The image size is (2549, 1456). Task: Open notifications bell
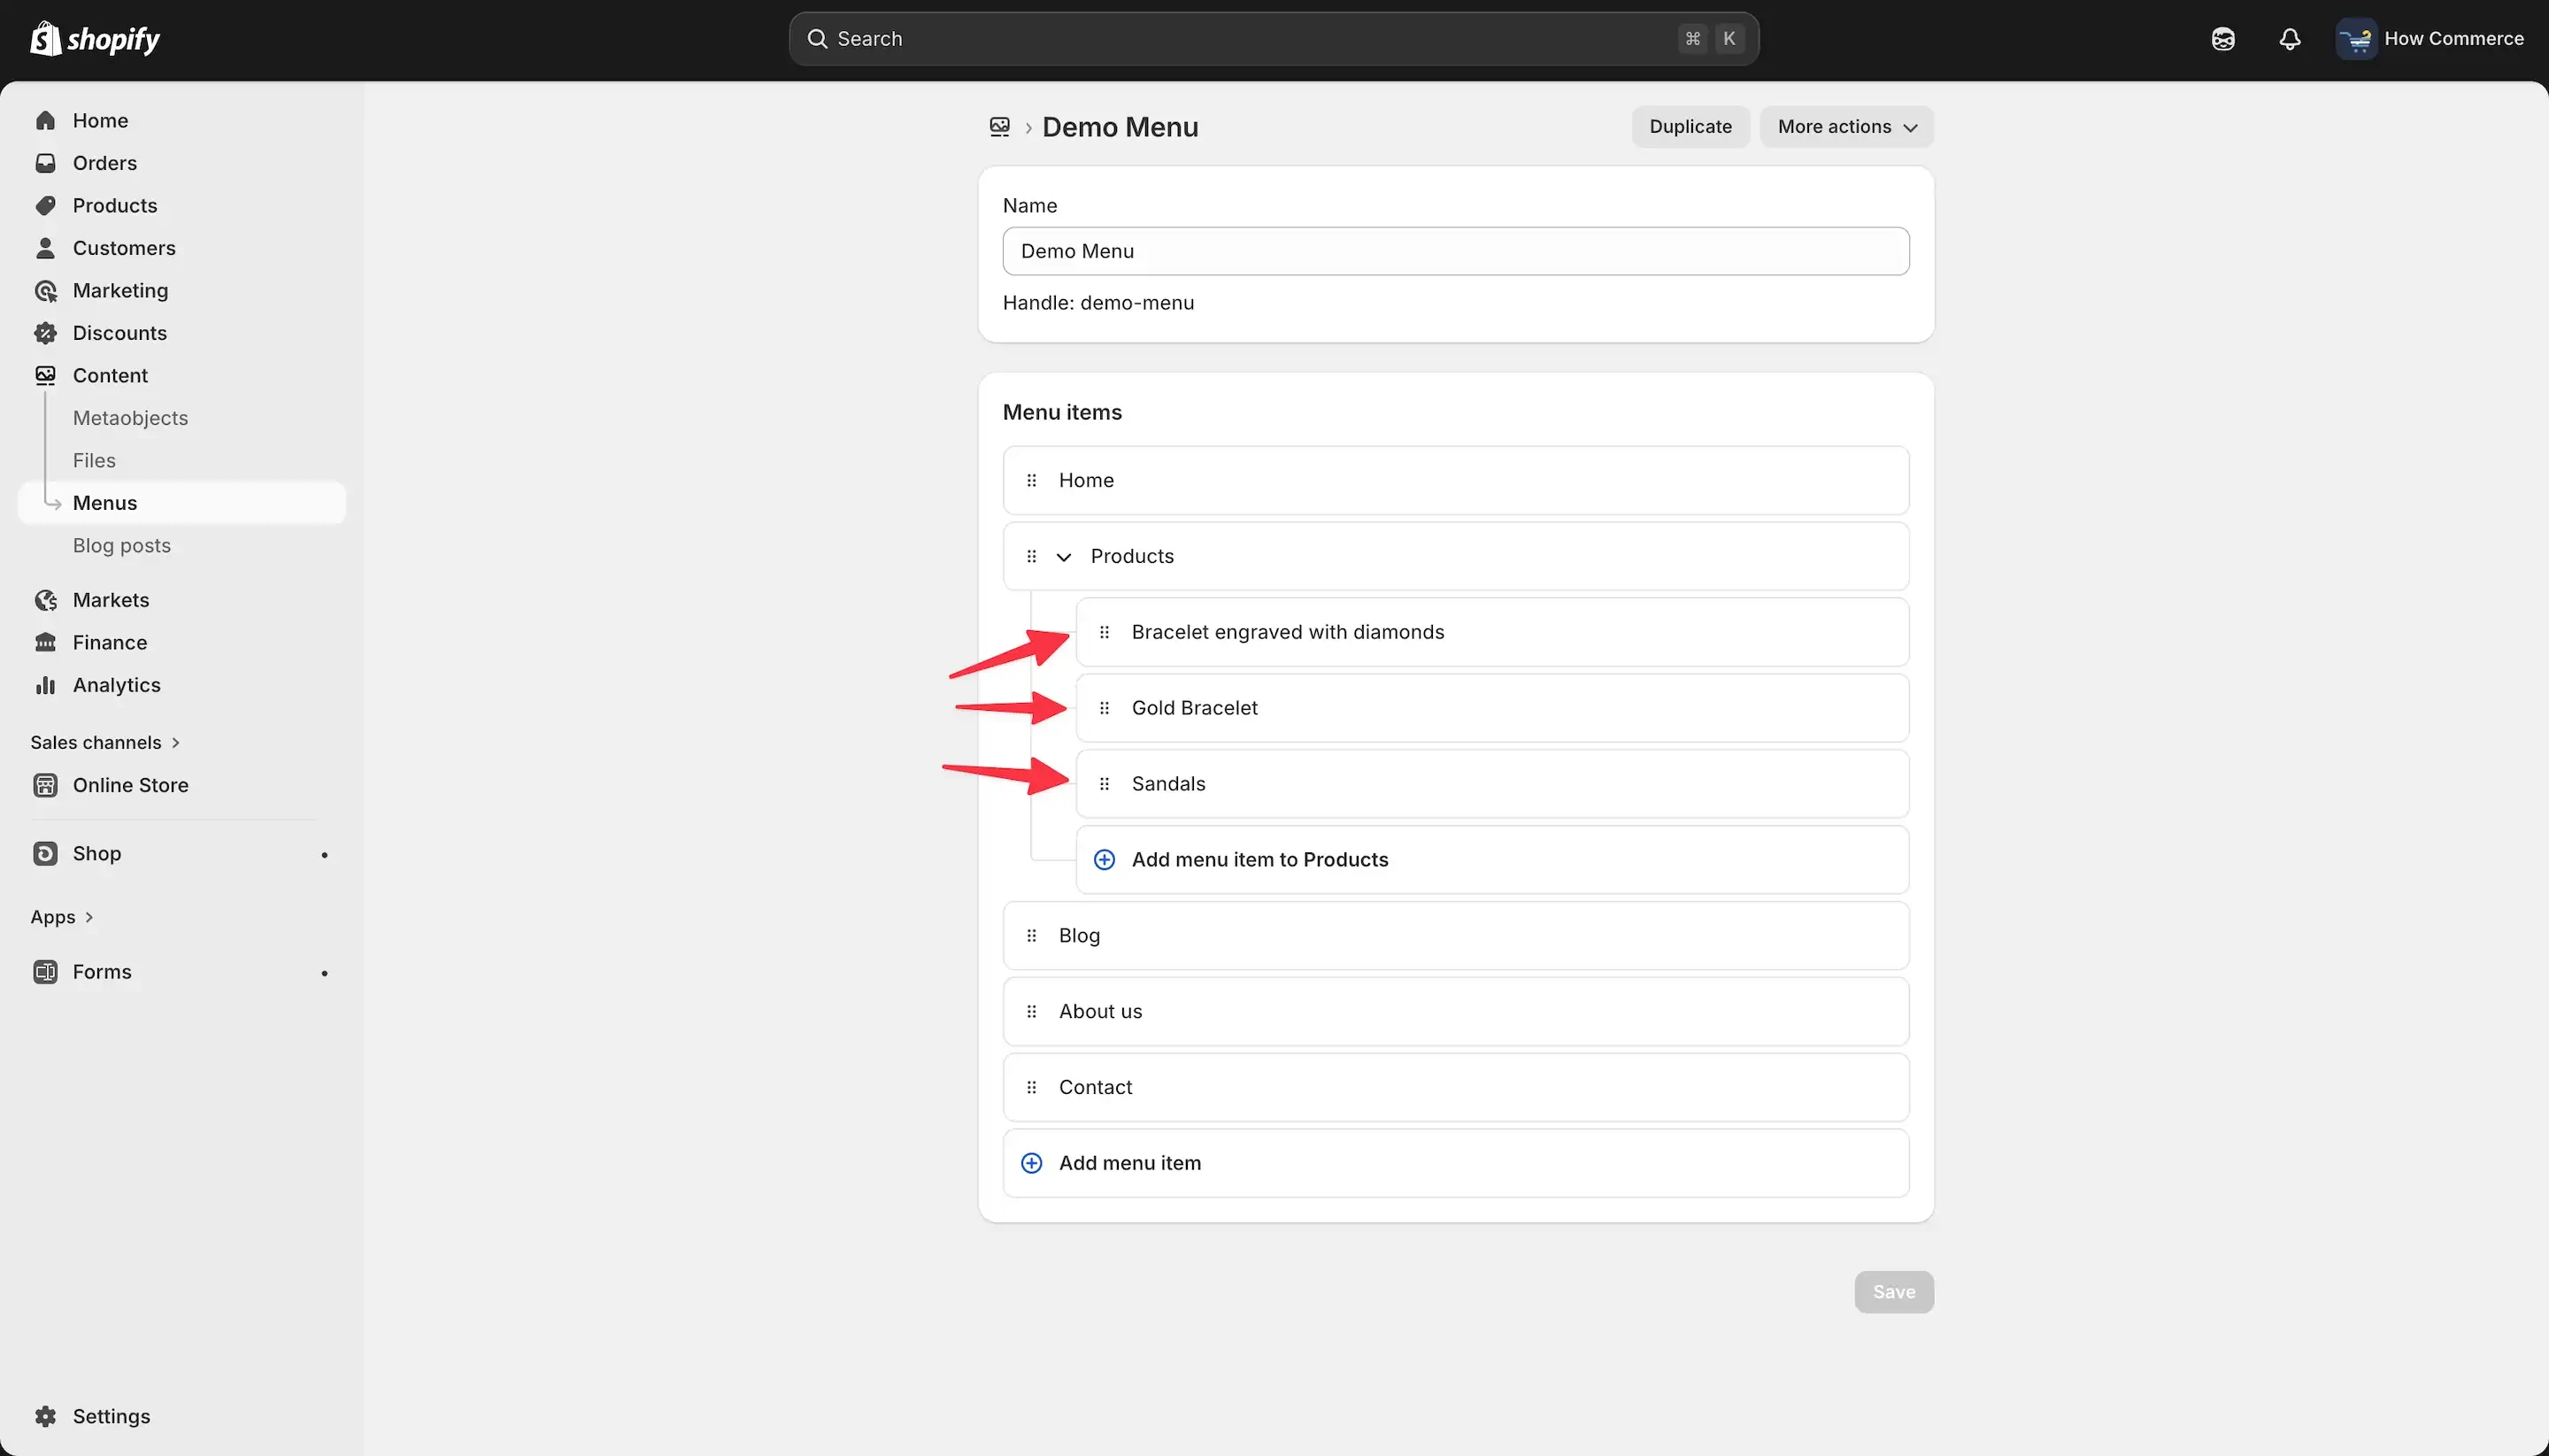[2290, 39]
